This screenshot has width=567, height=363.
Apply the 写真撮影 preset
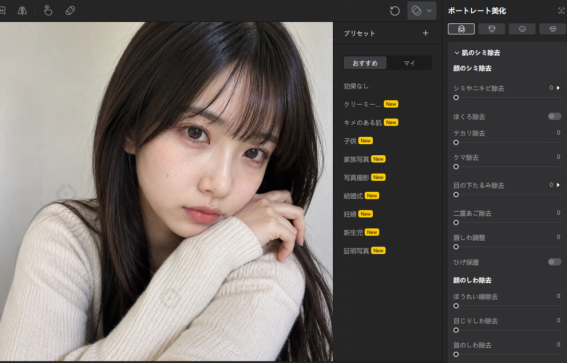[x=364, y=178]
